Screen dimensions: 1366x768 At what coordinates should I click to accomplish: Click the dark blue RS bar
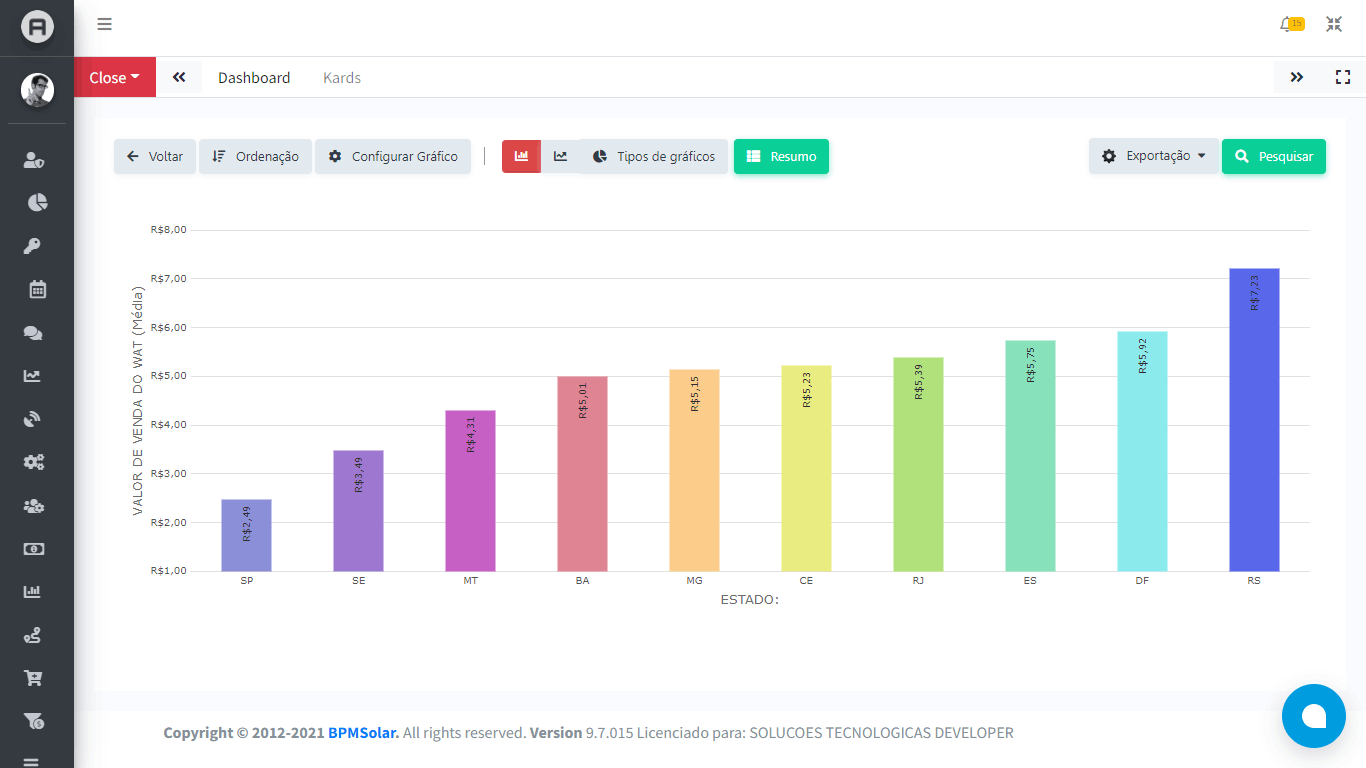(1254, 420)
